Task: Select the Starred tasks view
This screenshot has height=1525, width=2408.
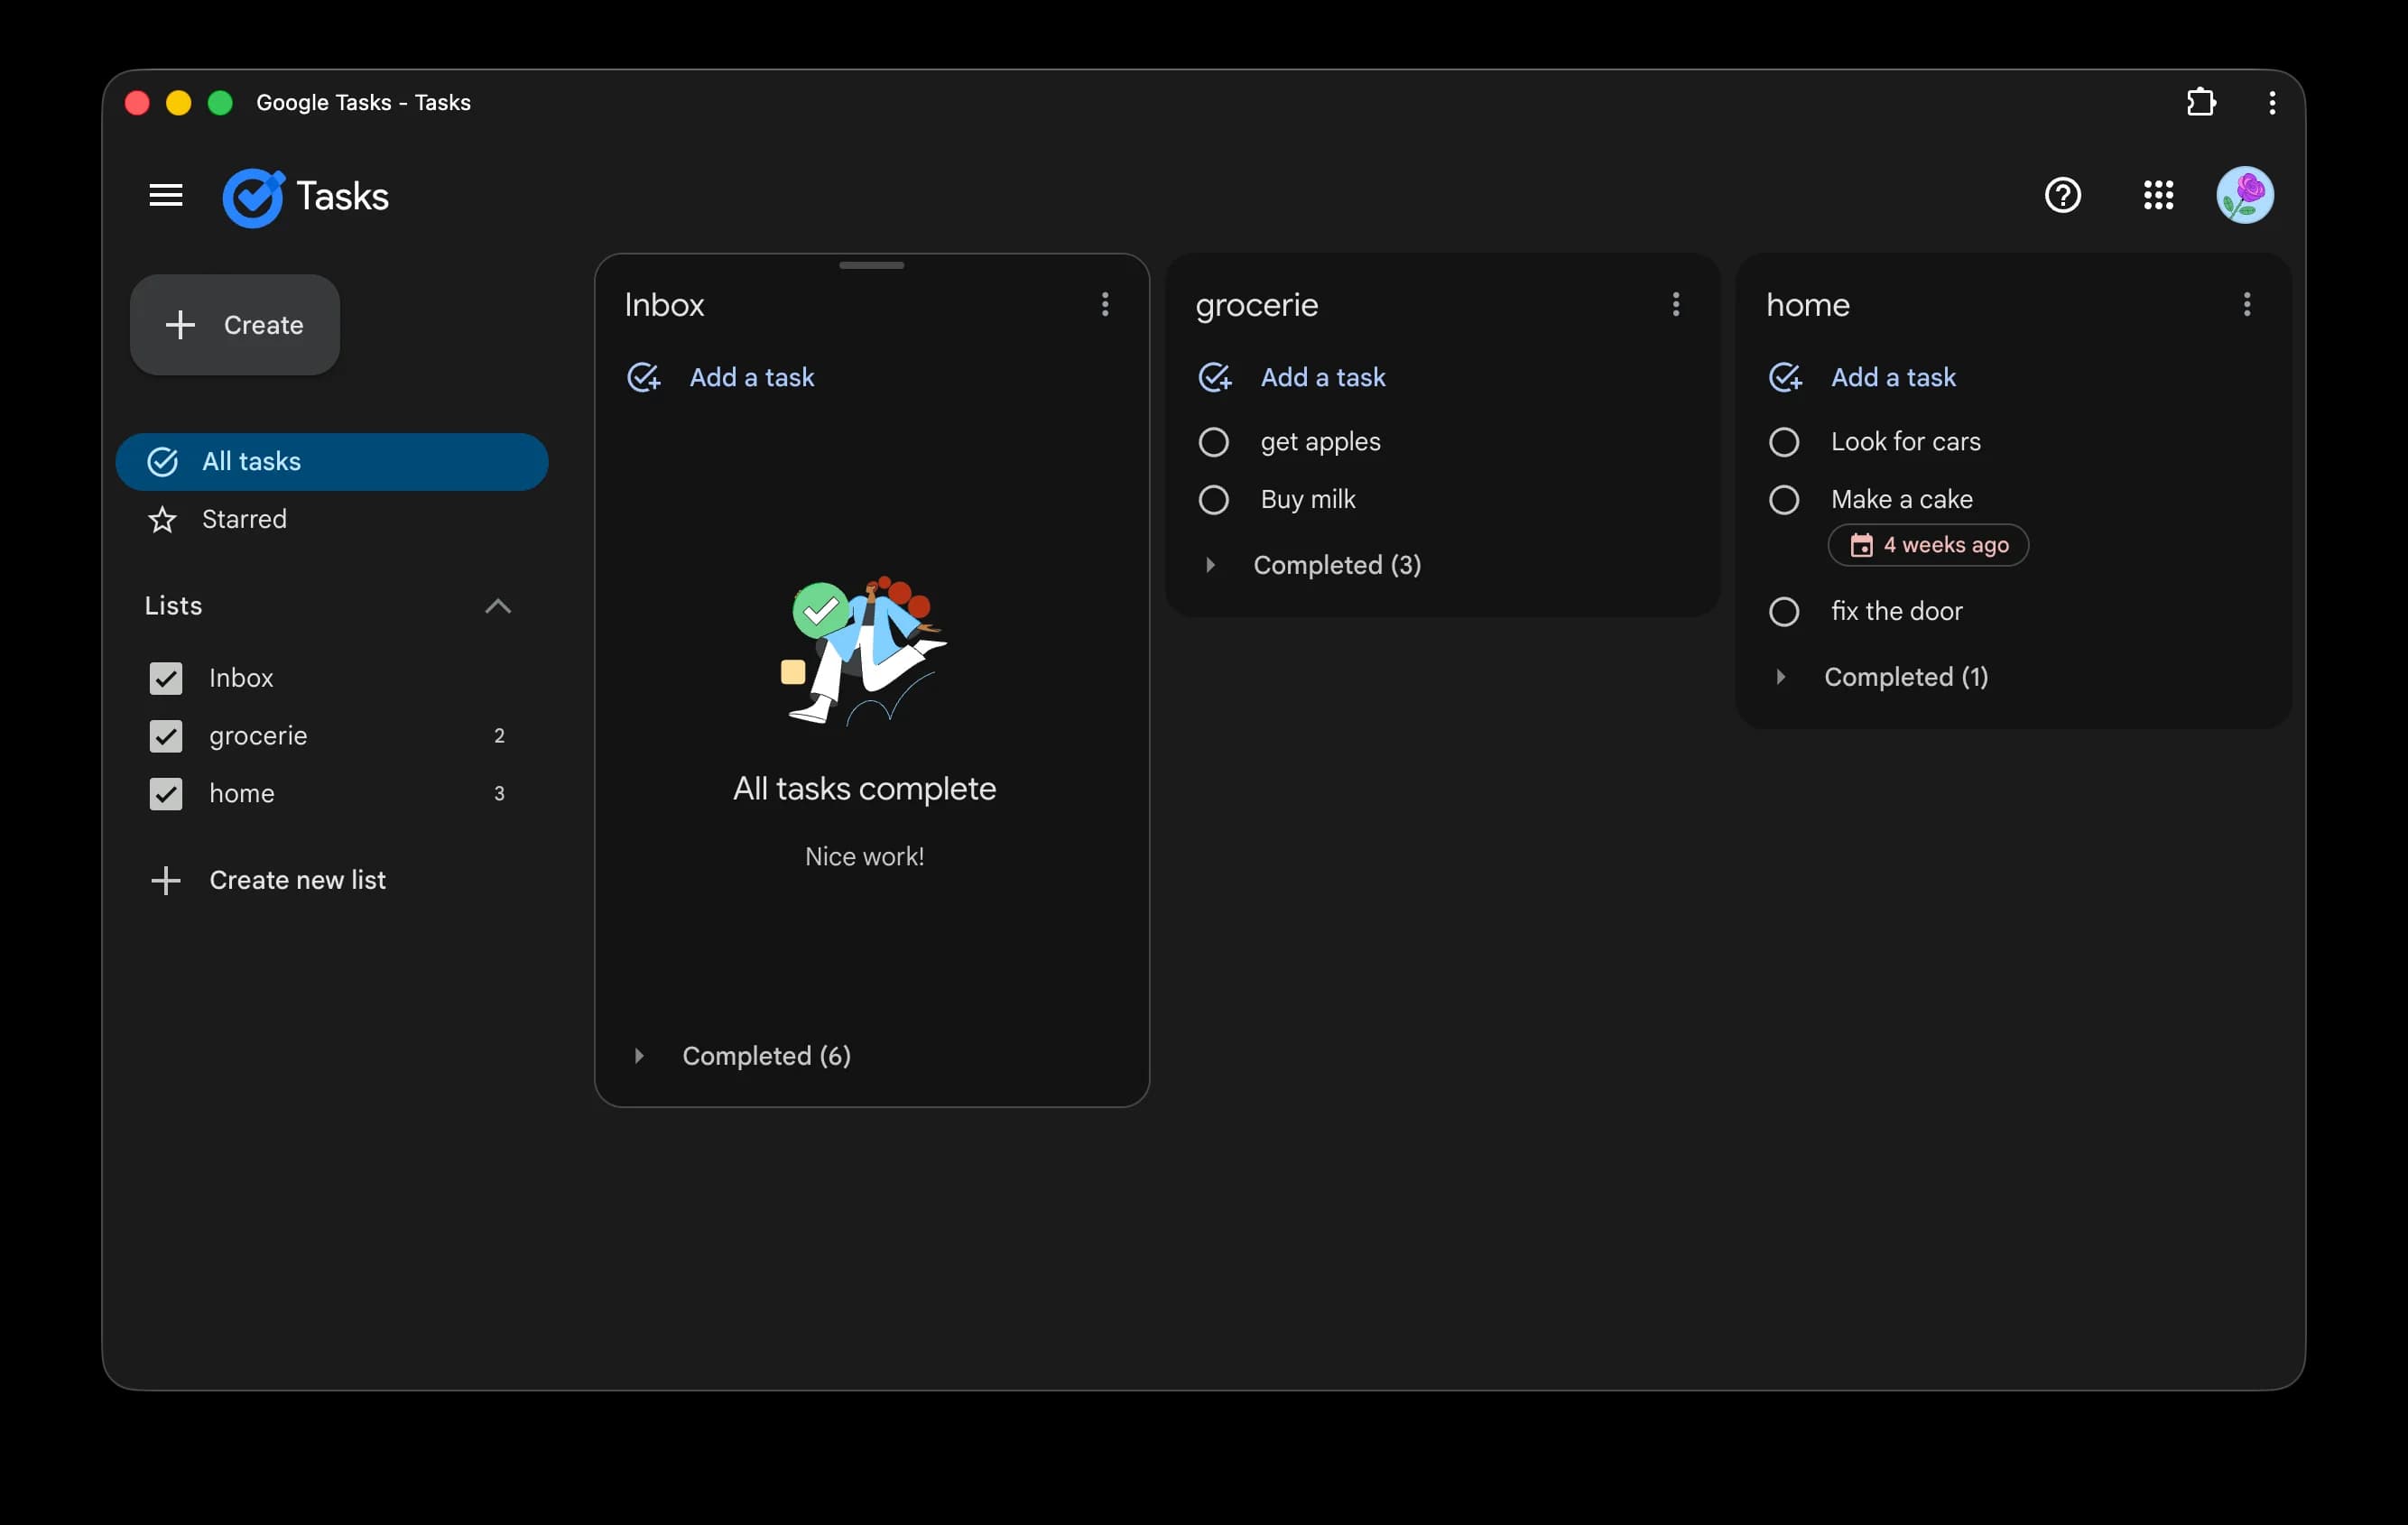Action: coord(246,519)
